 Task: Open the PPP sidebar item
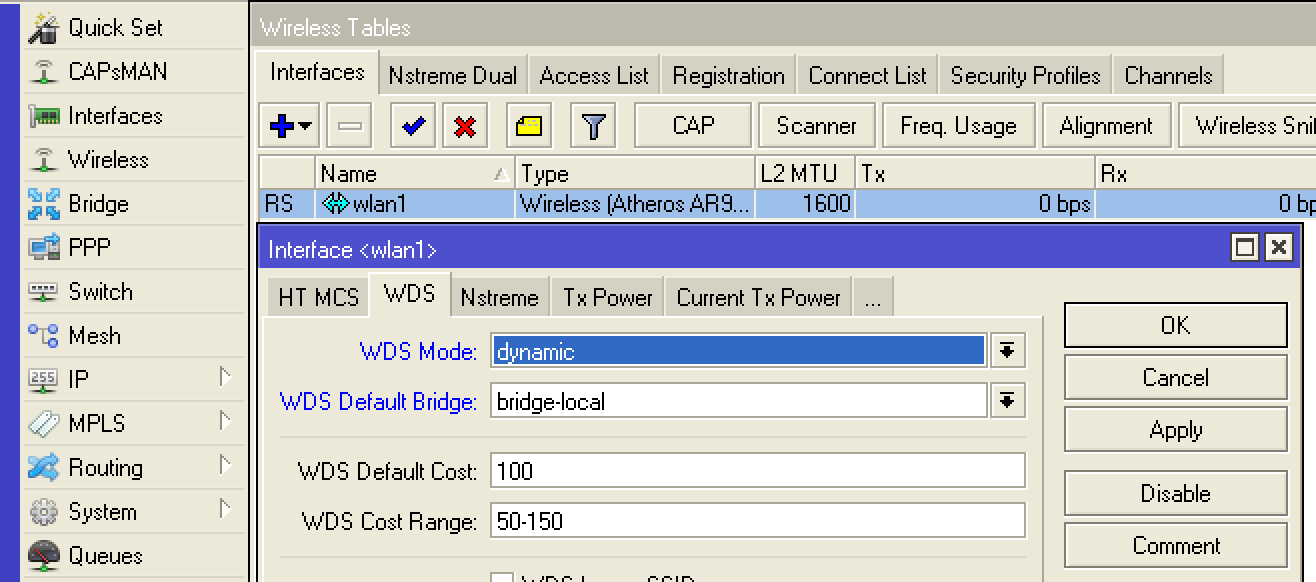(133, 248)
